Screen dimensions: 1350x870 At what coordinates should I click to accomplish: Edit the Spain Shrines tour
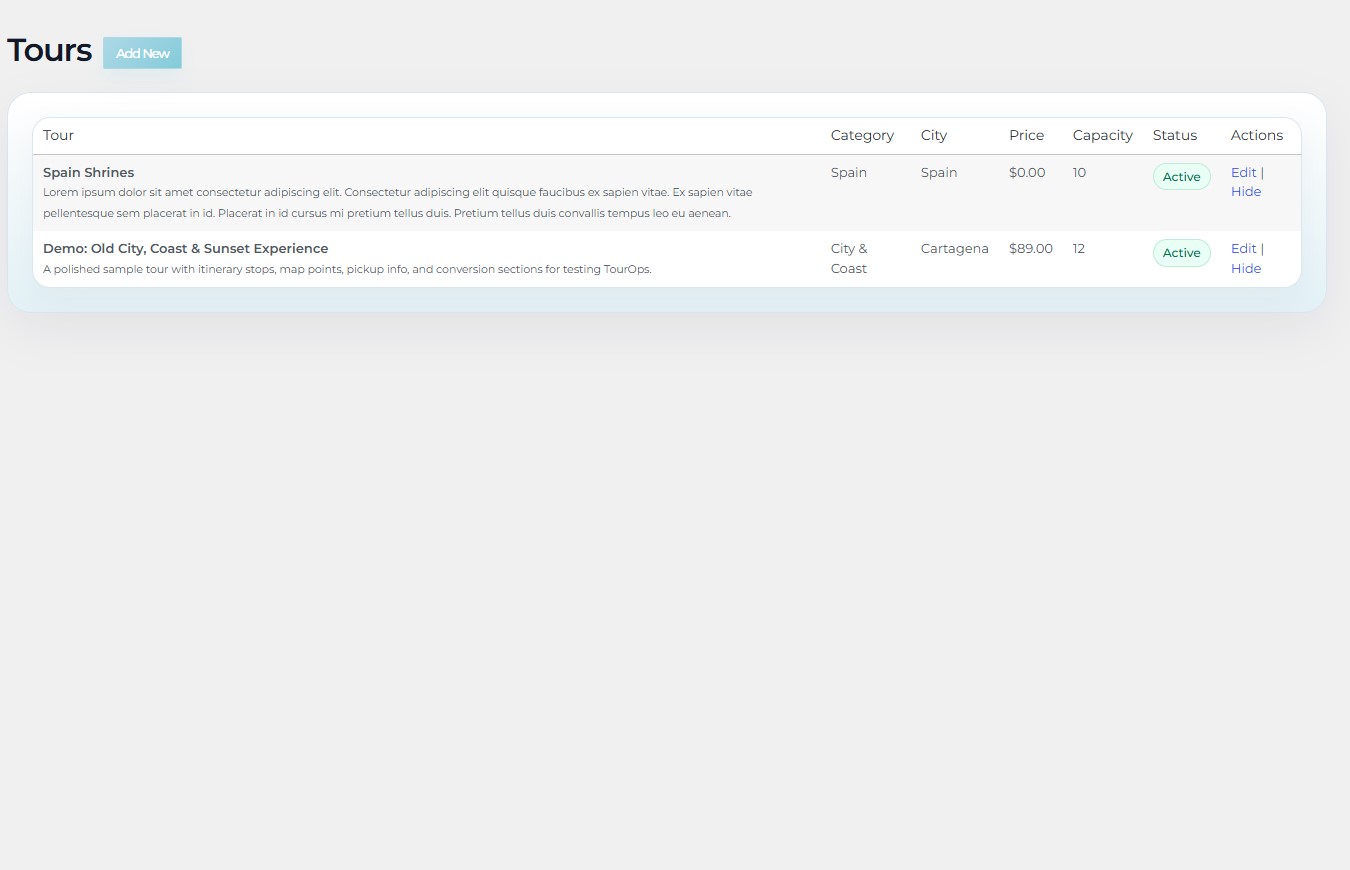click(1243, 173)
